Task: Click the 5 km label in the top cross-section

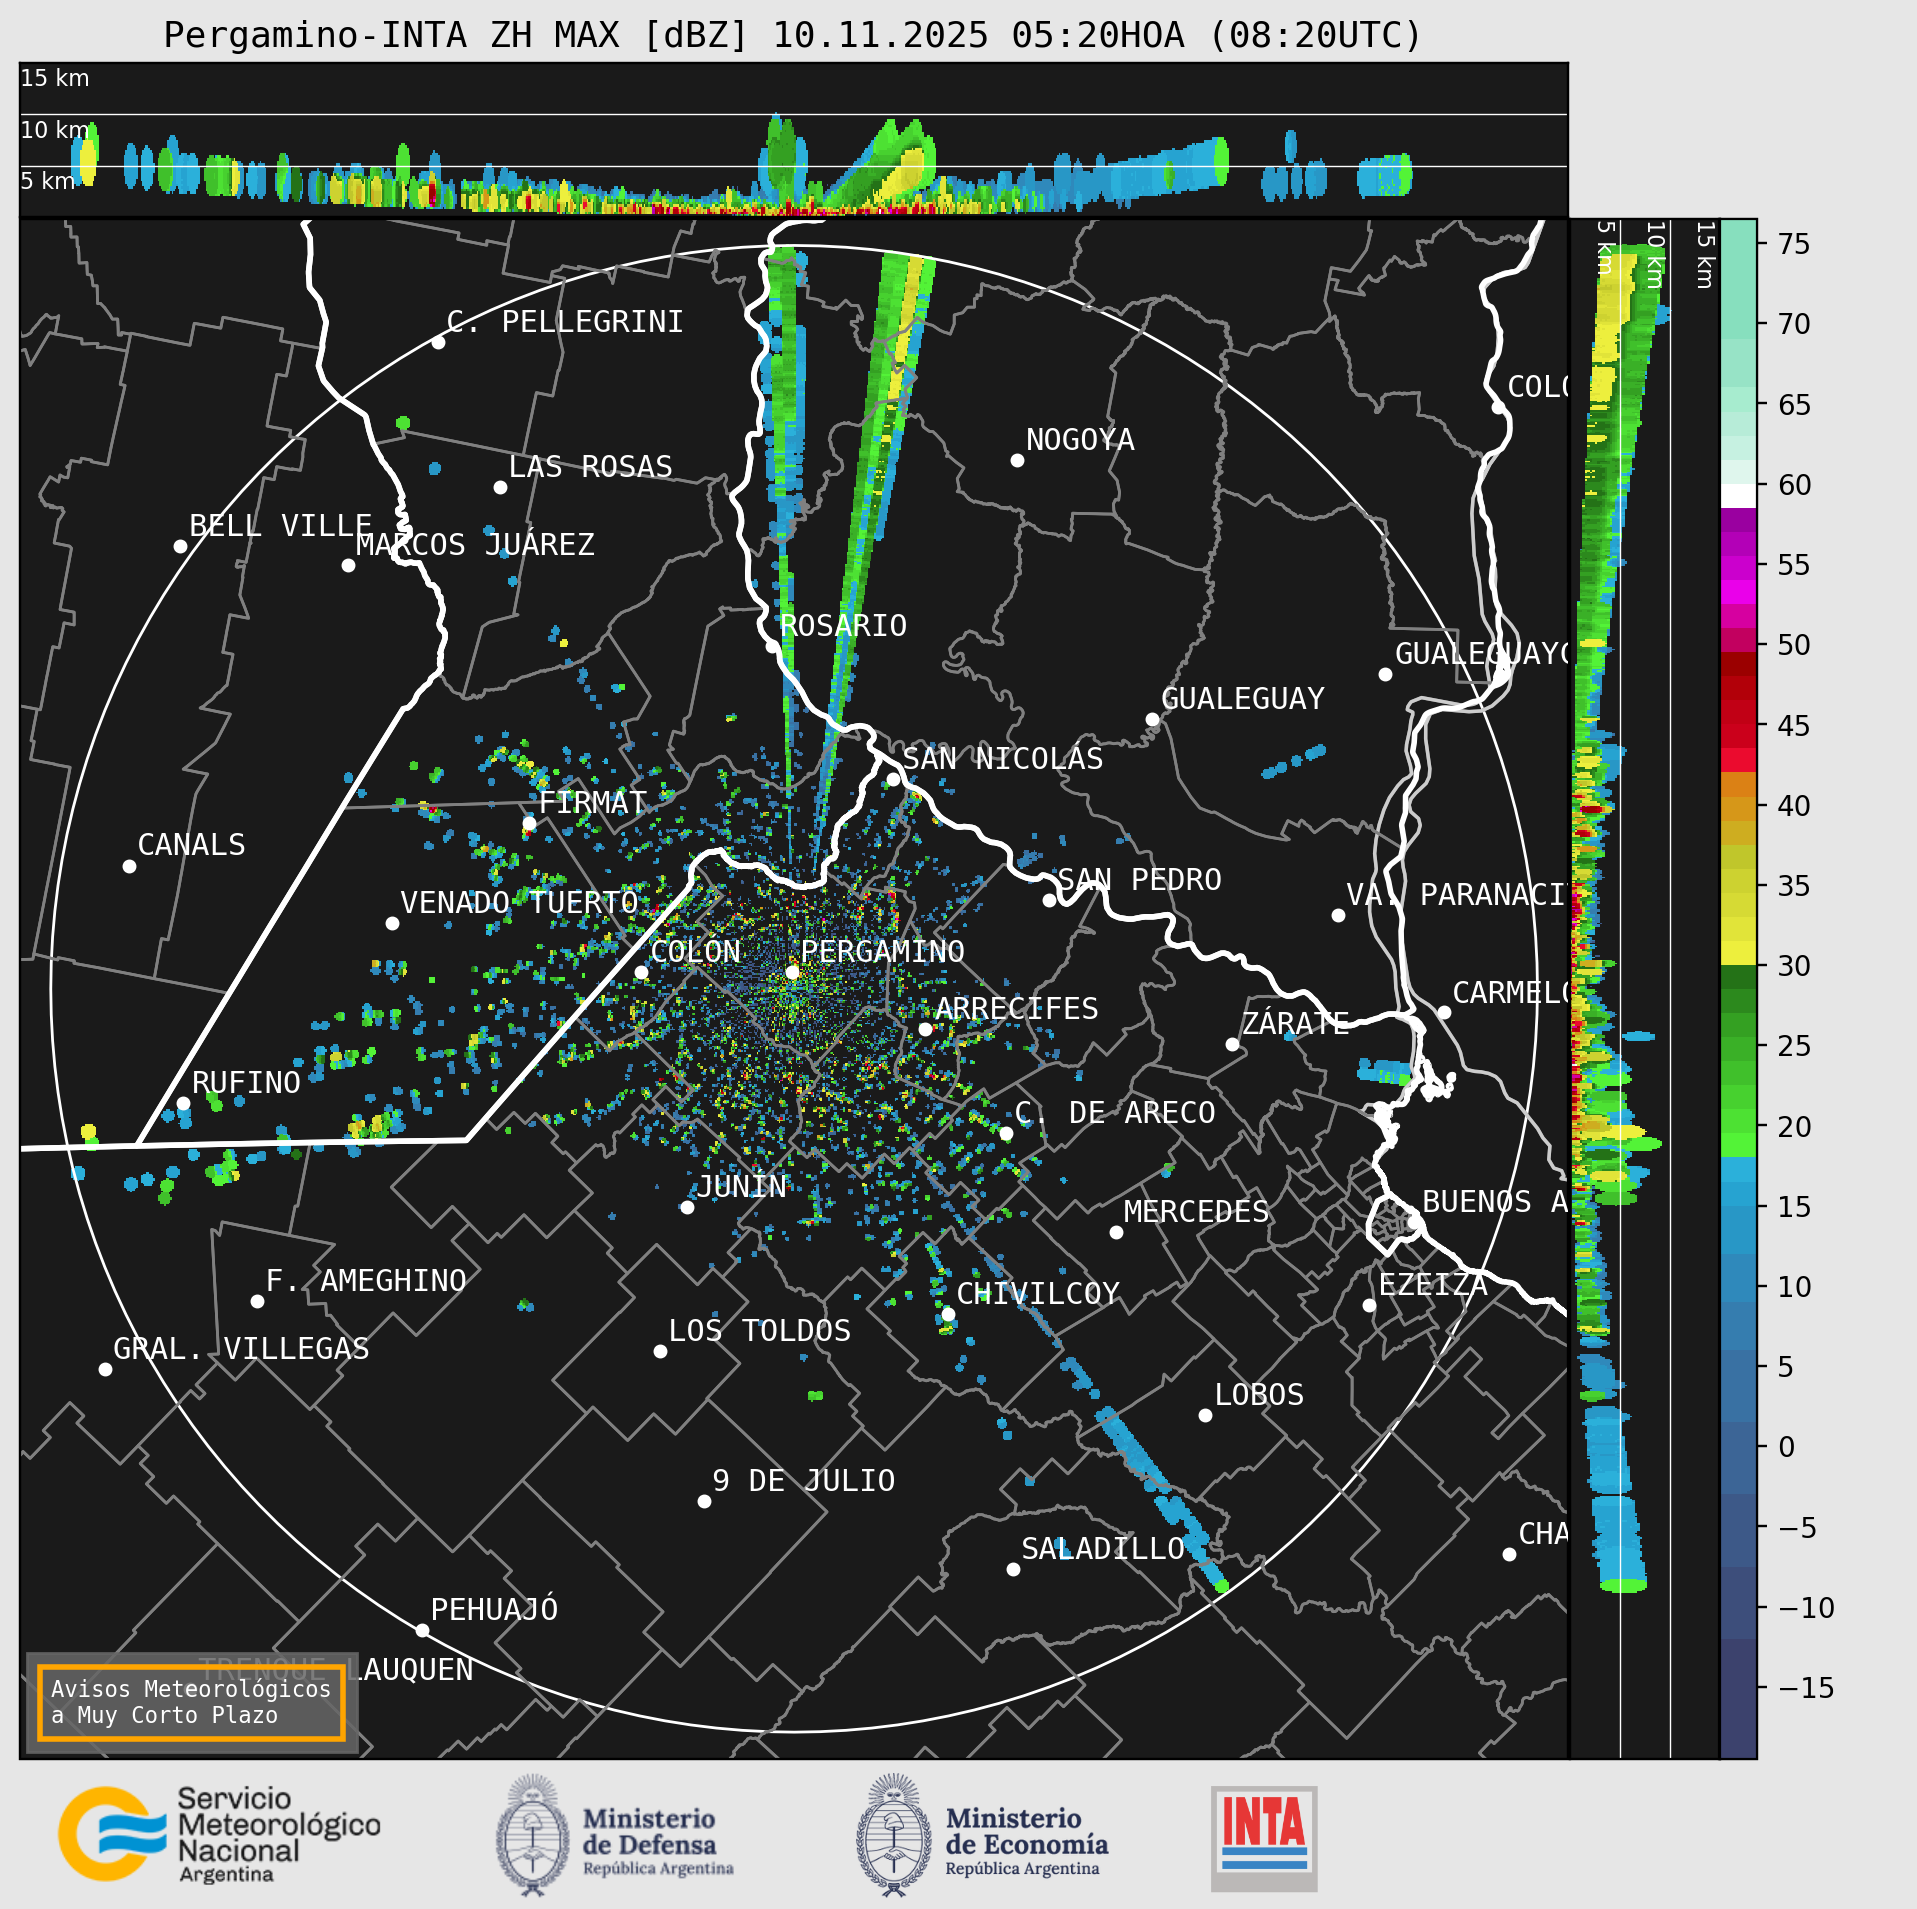Action: [48, 181]
